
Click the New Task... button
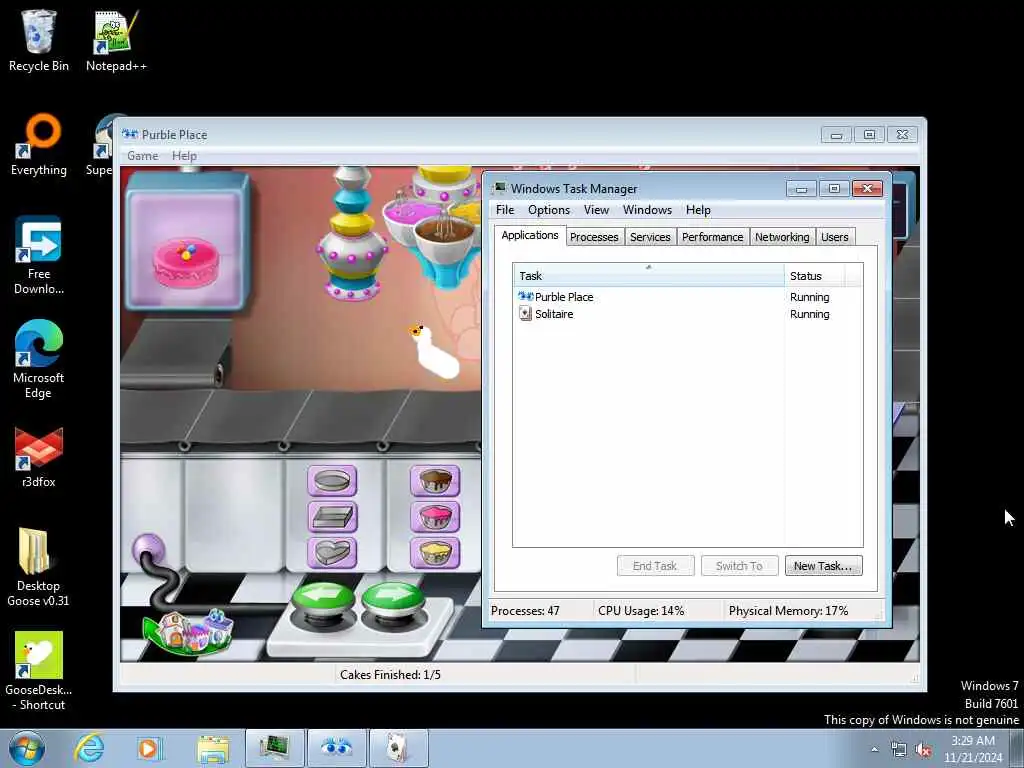(x=823, y=566)
